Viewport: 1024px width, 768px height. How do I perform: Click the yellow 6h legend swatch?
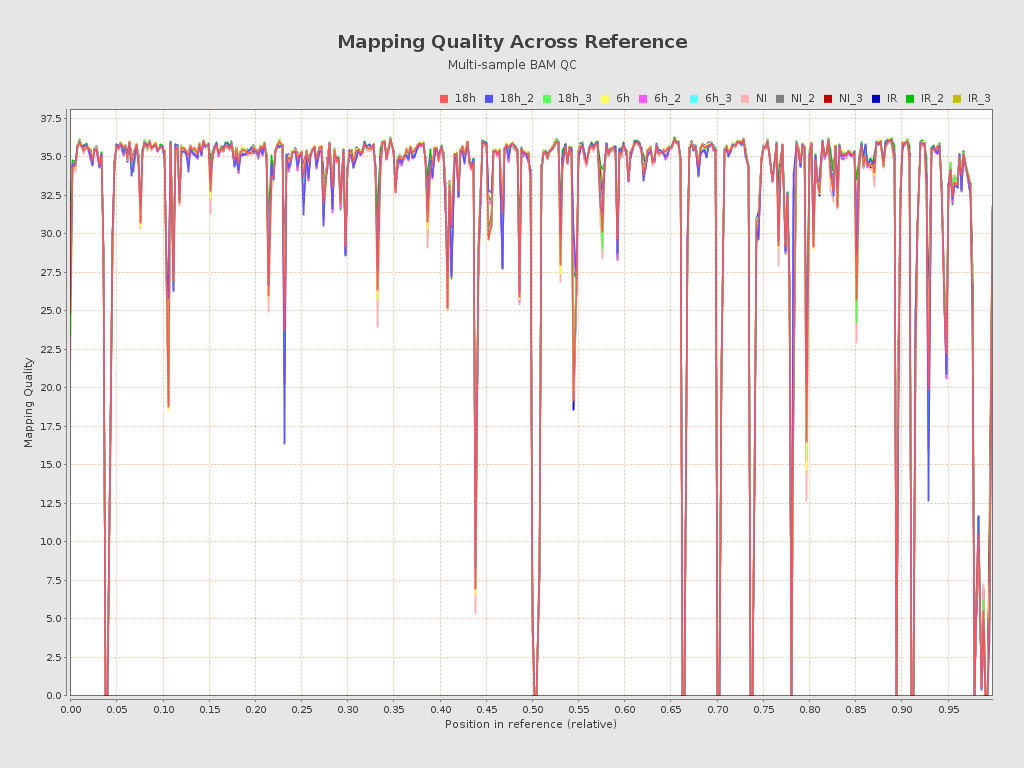[x=605, y=99]
